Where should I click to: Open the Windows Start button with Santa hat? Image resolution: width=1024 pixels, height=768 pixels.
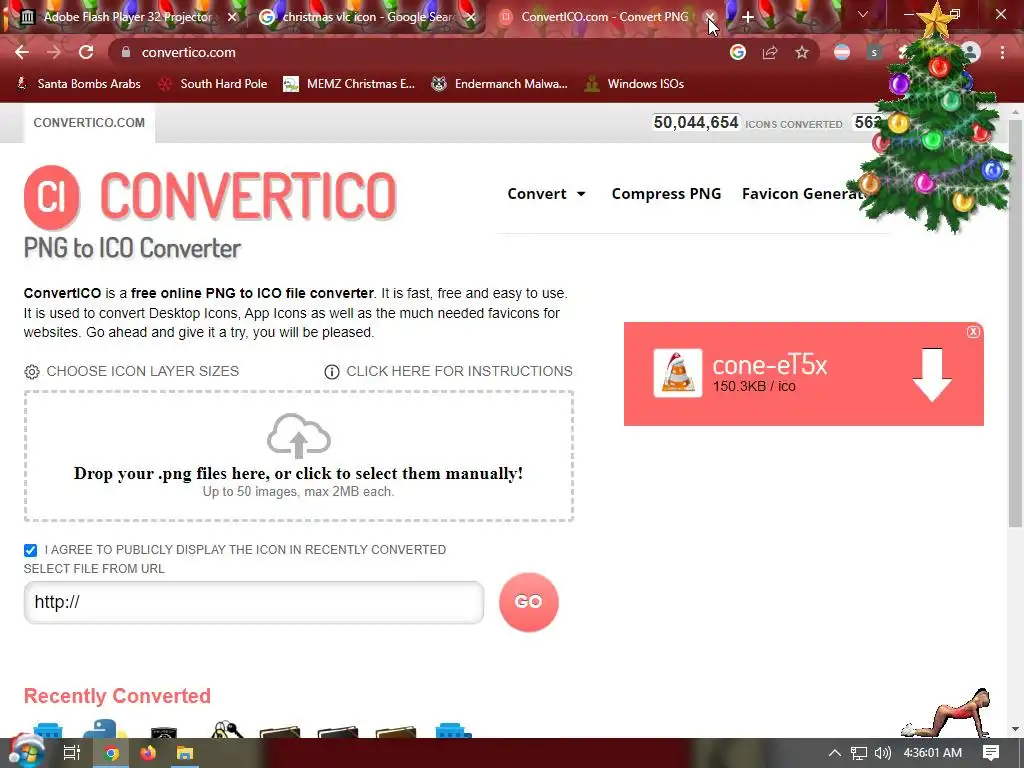[25, 752]
